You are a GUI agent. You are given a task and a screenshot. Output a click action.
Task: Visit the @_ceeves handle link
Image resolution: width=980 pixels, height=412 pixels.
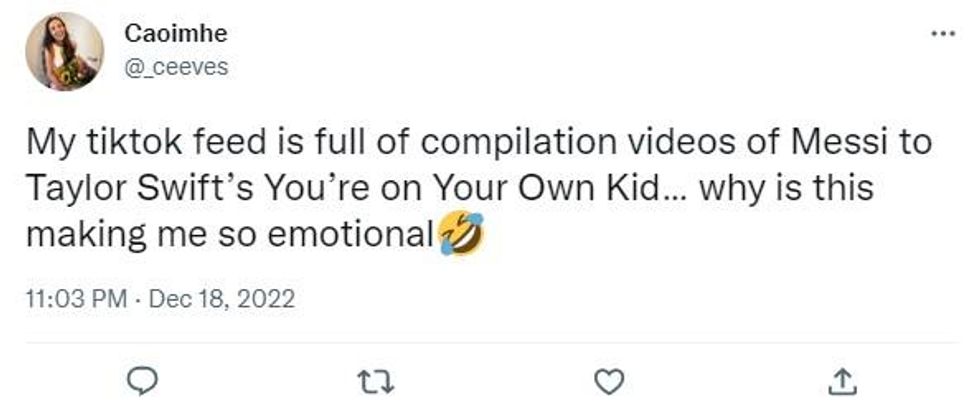[176, 68]
